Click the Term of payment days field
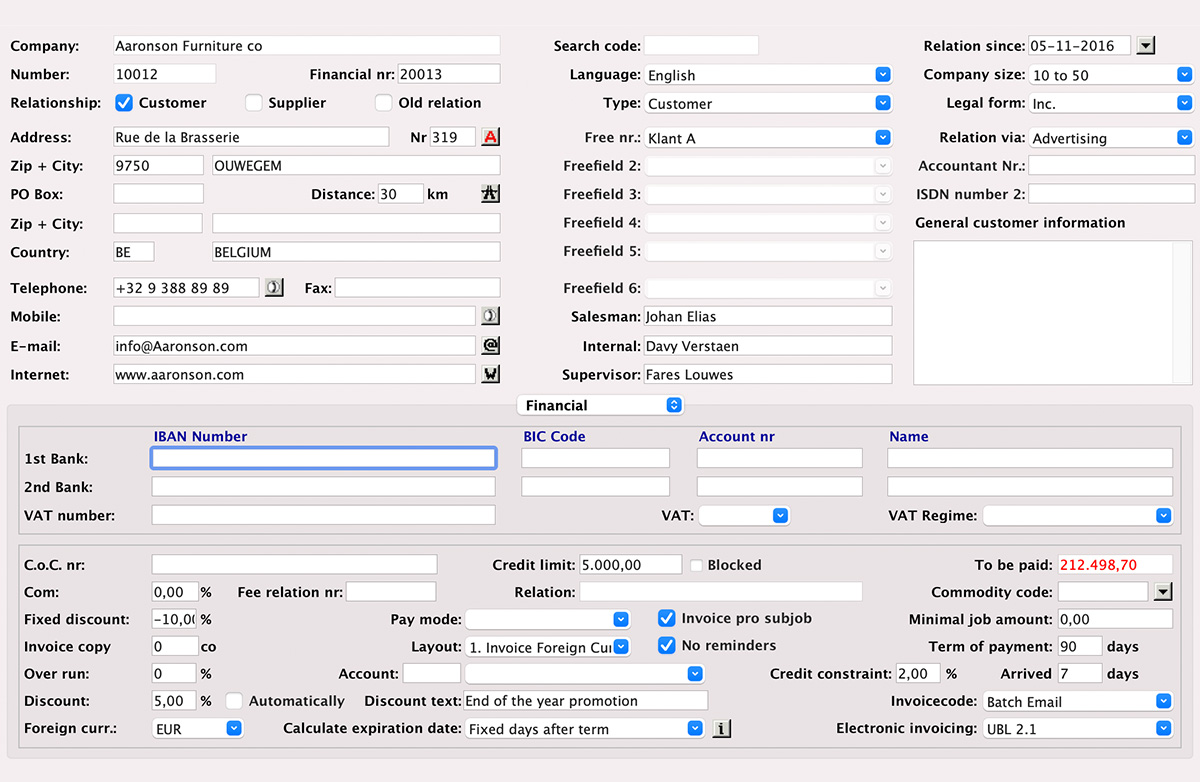Viewport: 1200px width, 782px height. pyautogui.click(x=1080, y=646)
